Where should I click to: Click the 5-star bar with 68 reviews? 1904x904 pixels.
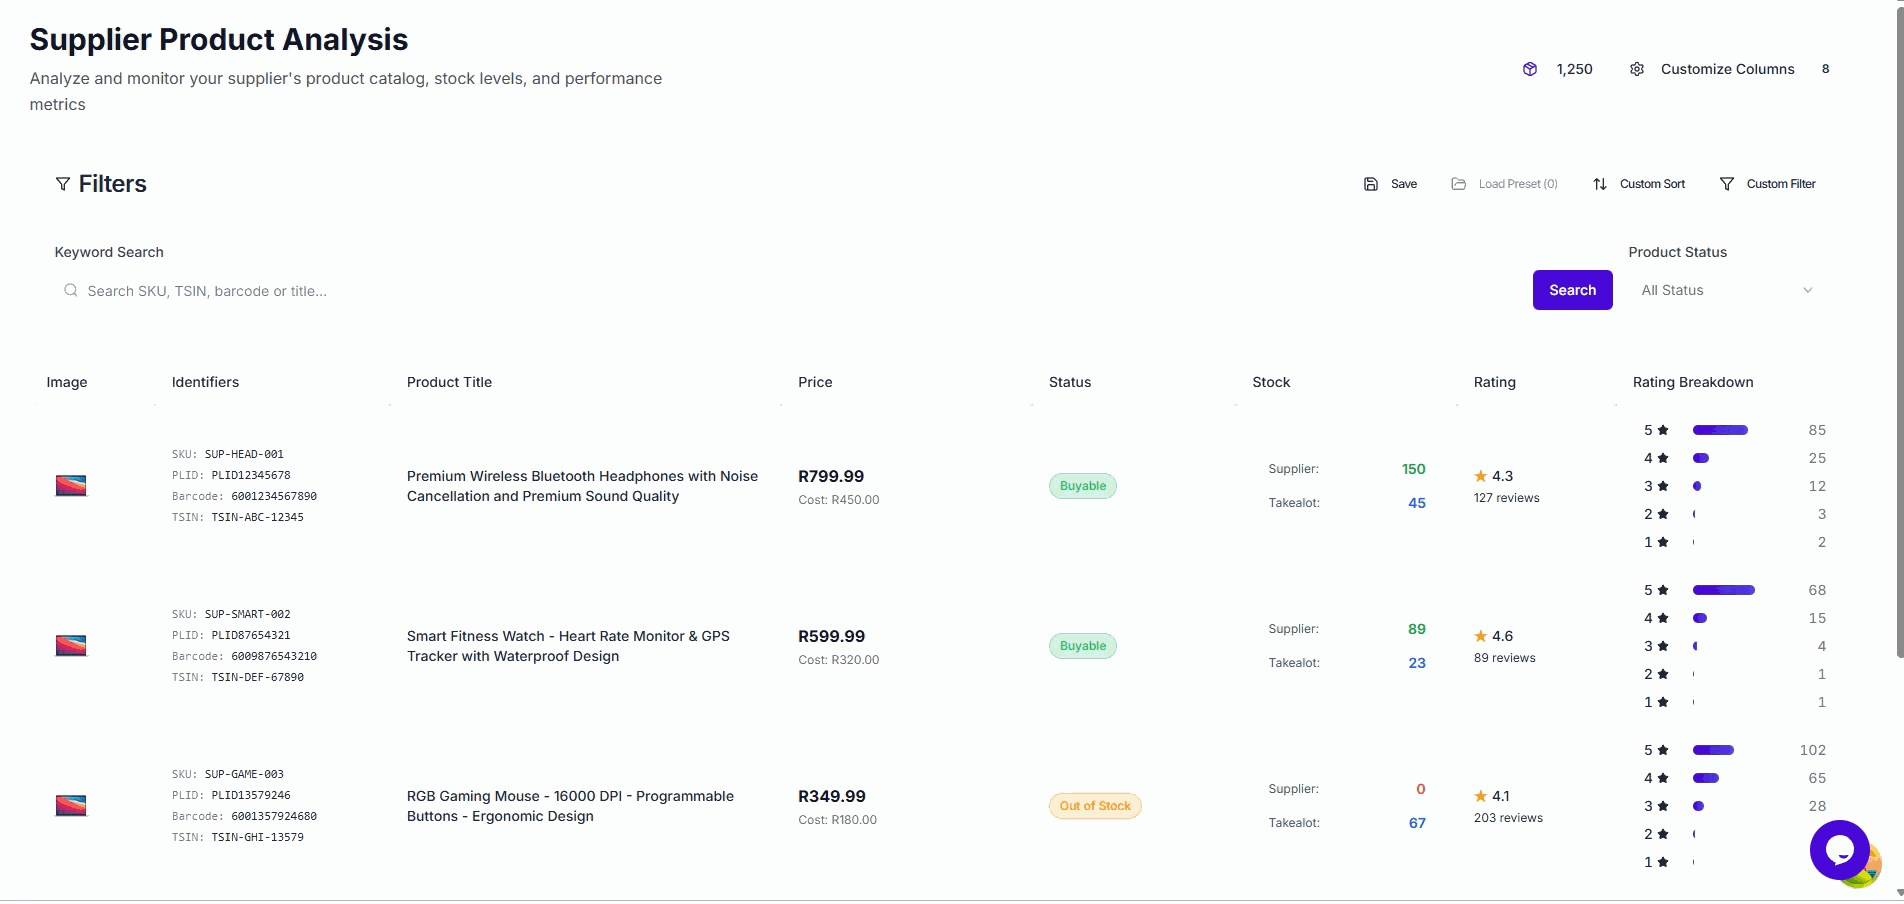(x=1724, y=590)
